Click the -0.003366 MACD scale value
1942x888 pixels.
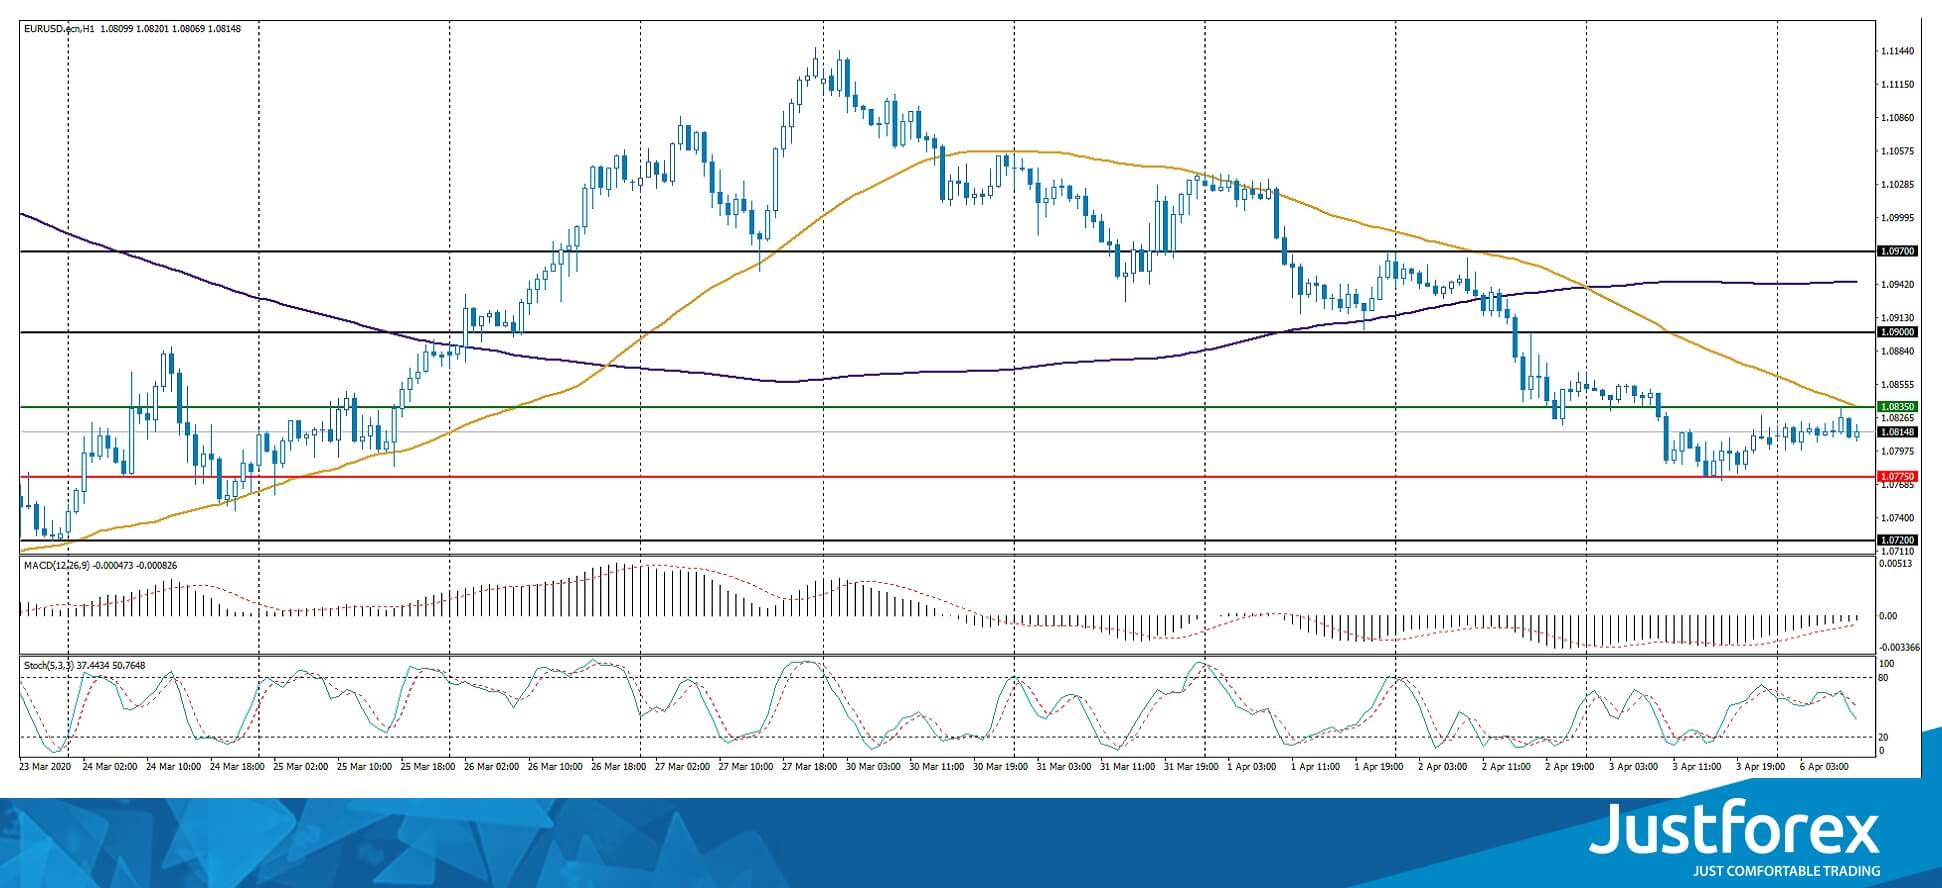(1899, 648)
